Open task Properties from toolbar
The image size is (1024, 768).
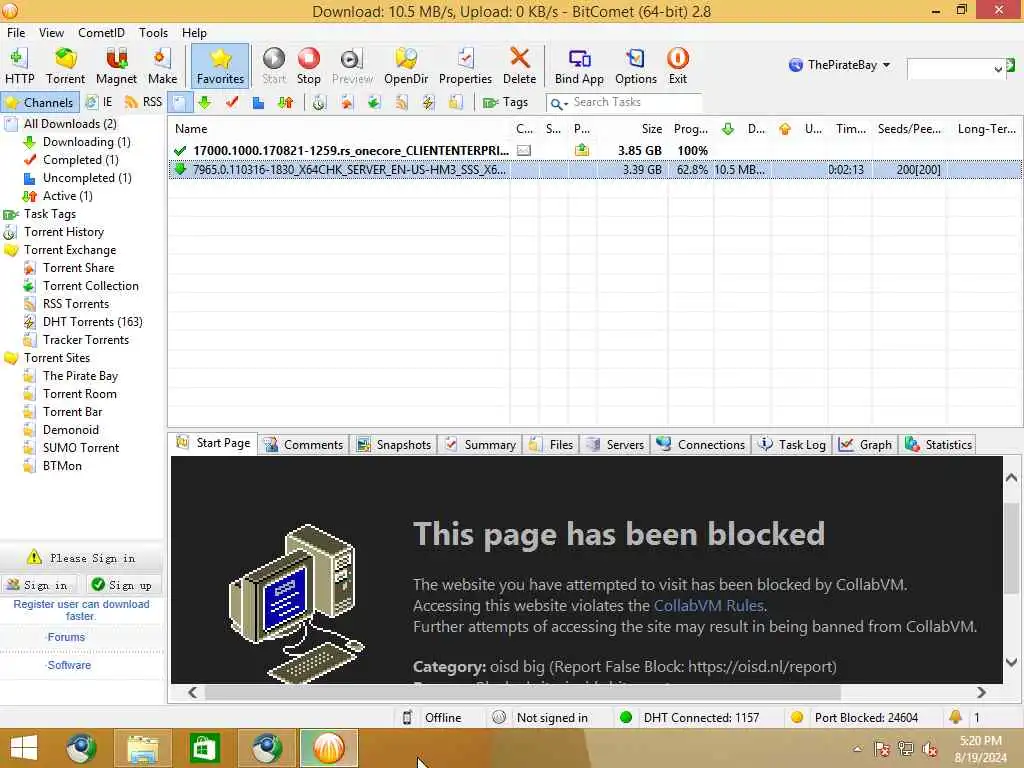(465, 66)
